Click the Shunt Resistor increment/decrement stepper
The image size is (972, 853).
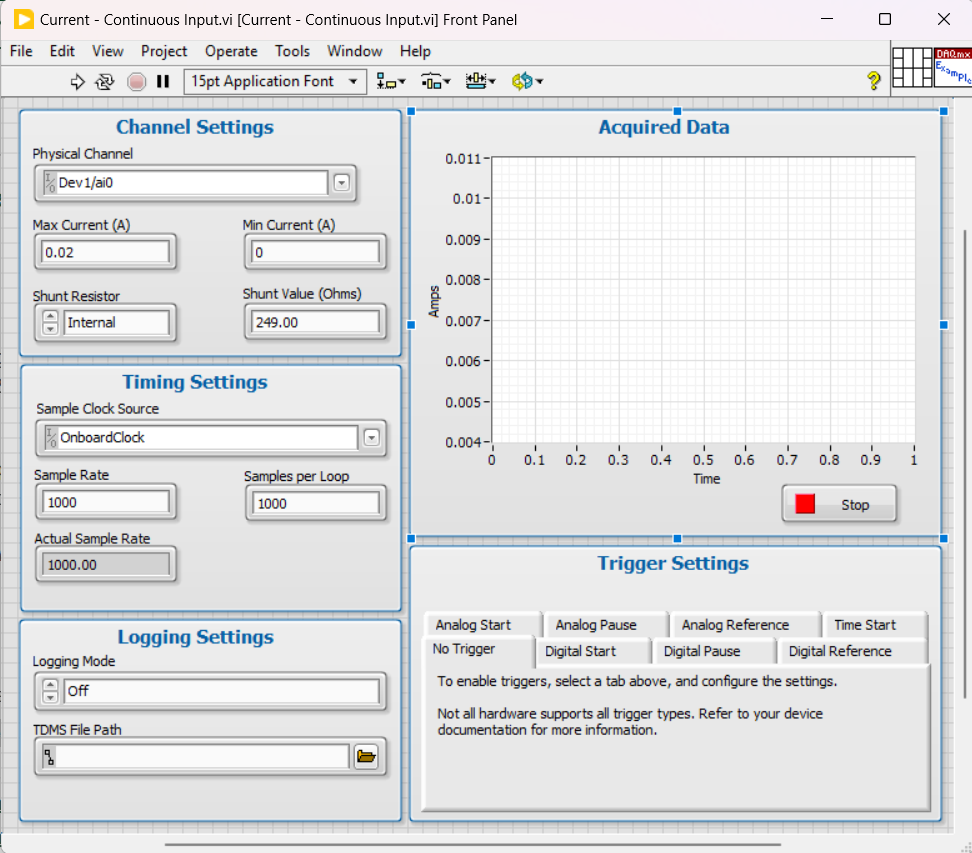pyautogui.click(x=50, y=322)
